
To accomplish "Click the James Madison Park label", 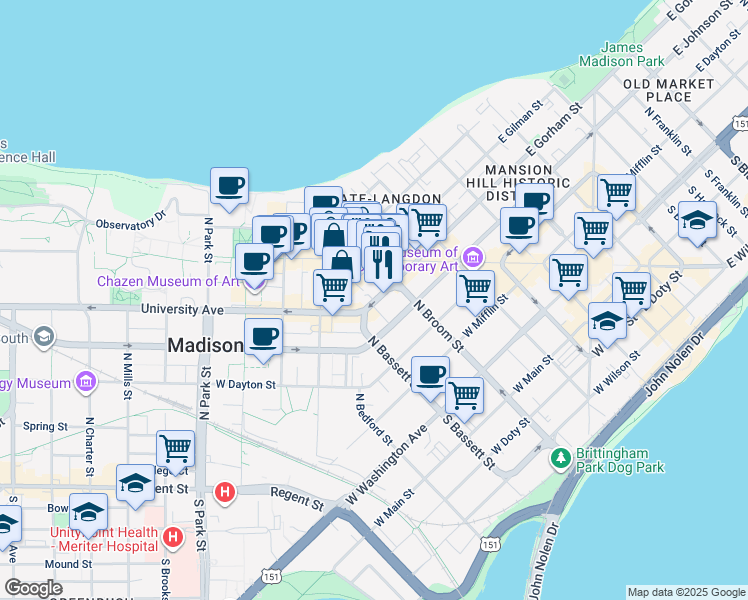I will (x=632, y=54).
